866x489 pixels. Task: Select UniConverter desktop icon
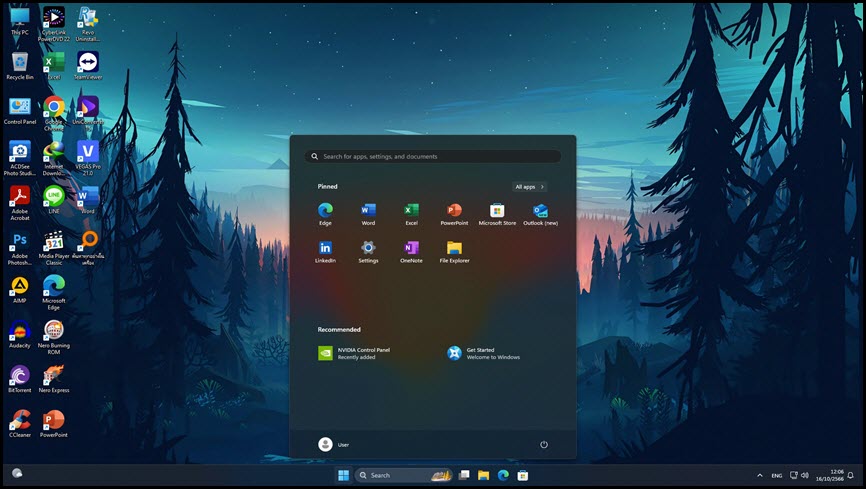click(x=88, y=114)
